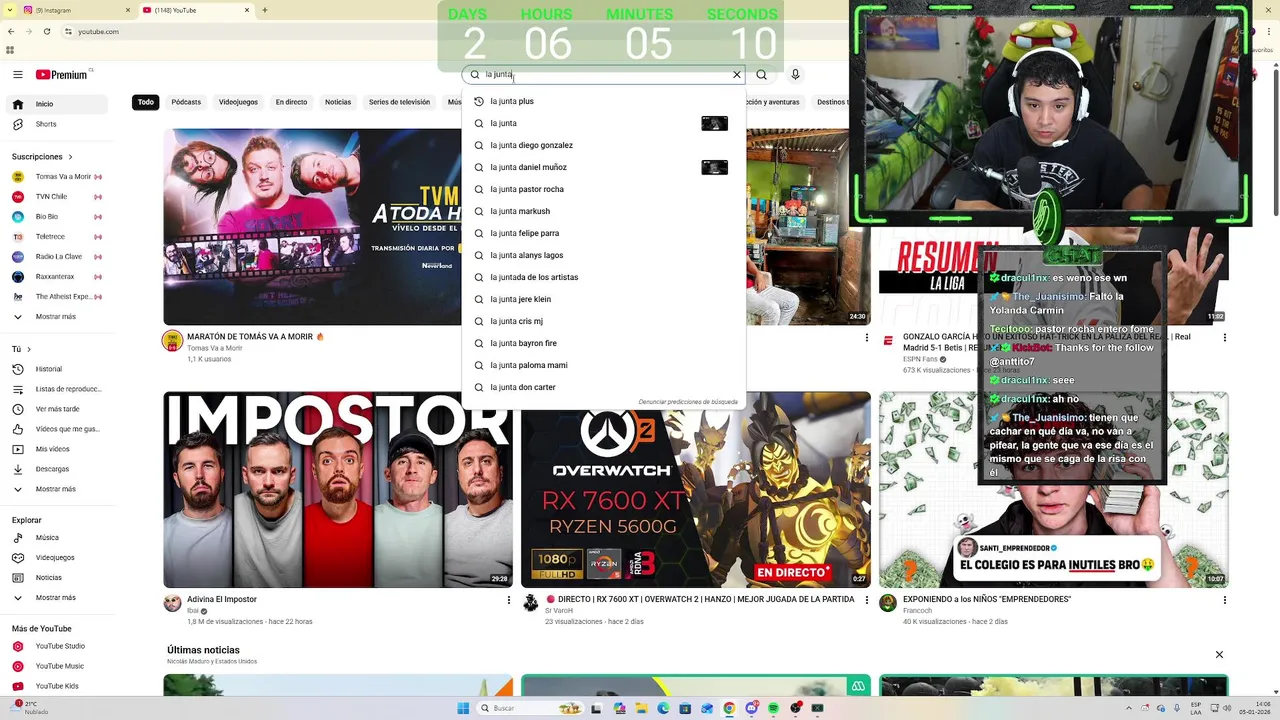Choose suggestion 'la junta plus'
1280x720 pixels.
604,101
